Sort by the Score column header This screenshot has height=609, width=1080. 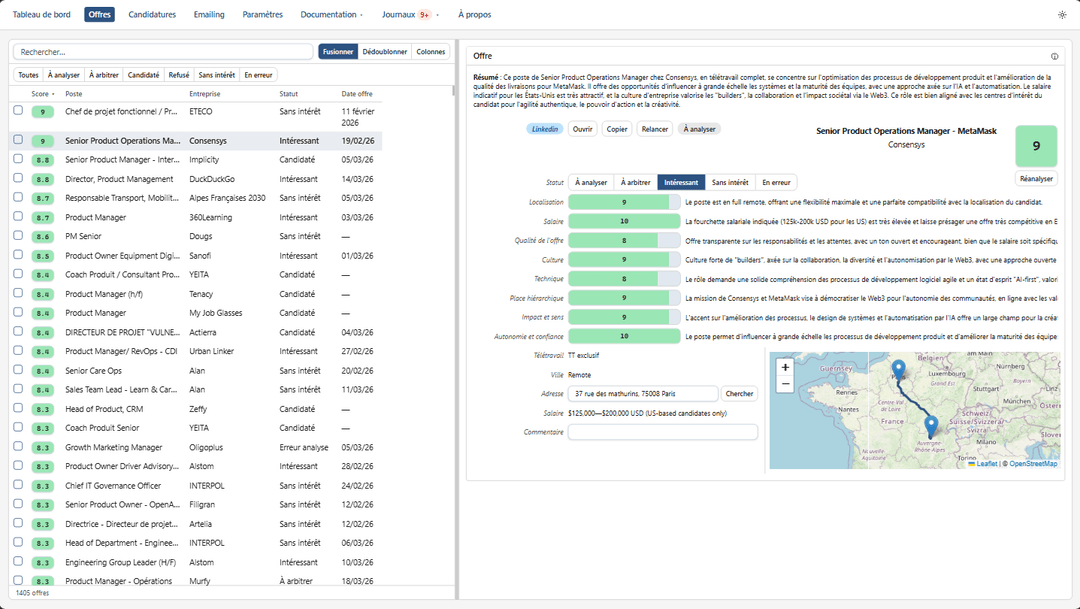[x=42, y=94]
